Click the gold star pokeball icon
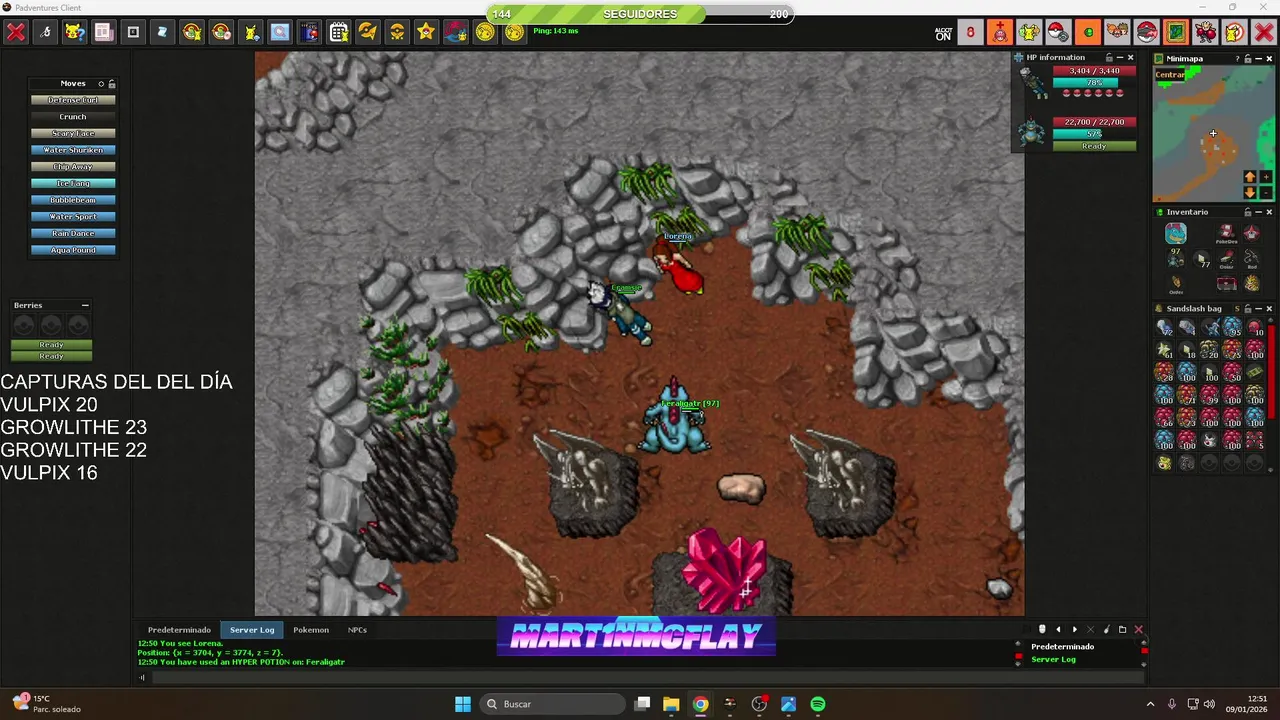 (x=426, y=32)
